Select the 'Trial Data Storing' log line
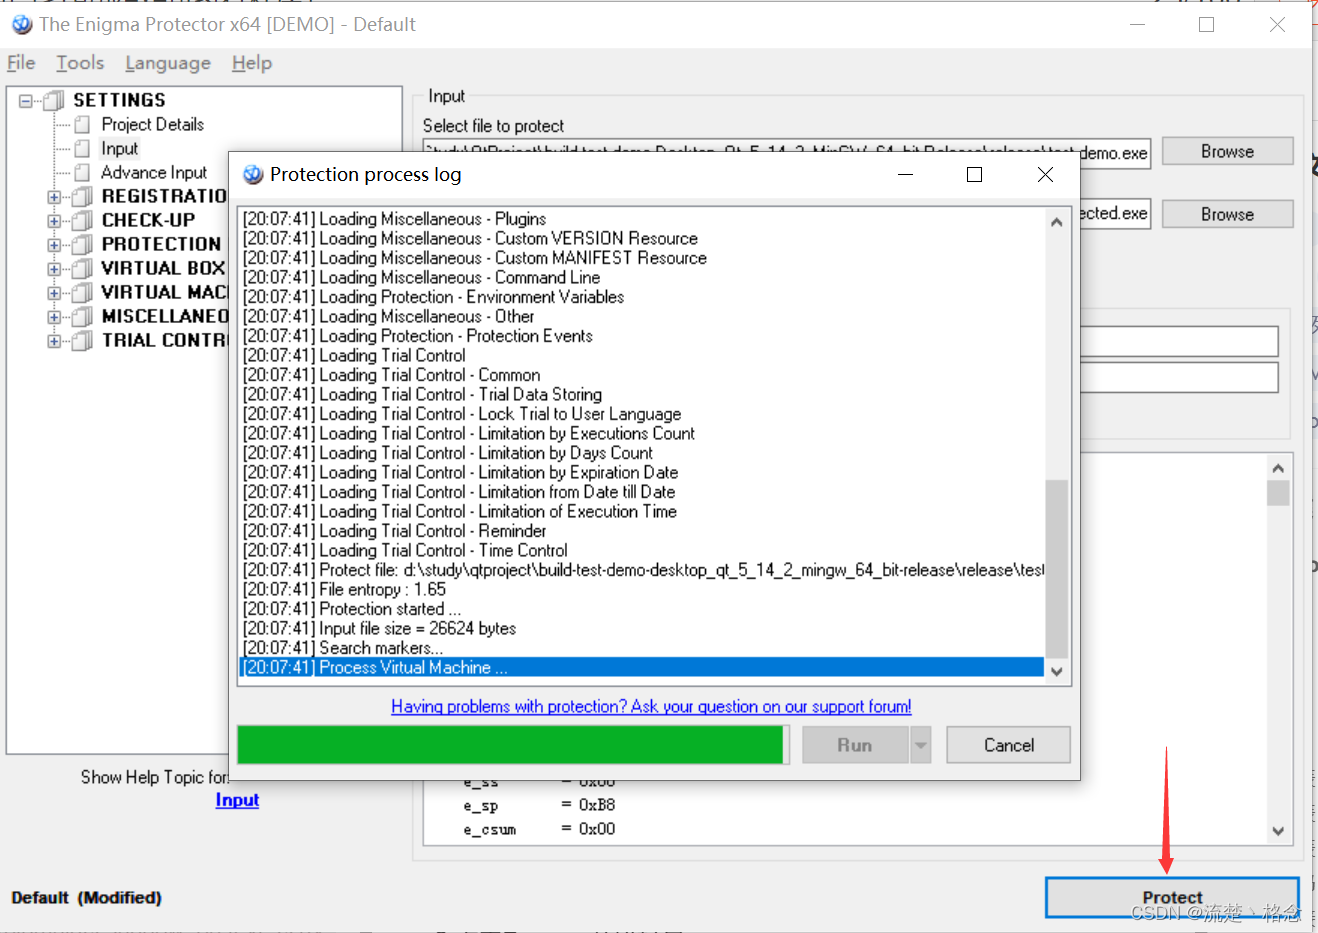Screen dimensions: 1318x933 642,394
